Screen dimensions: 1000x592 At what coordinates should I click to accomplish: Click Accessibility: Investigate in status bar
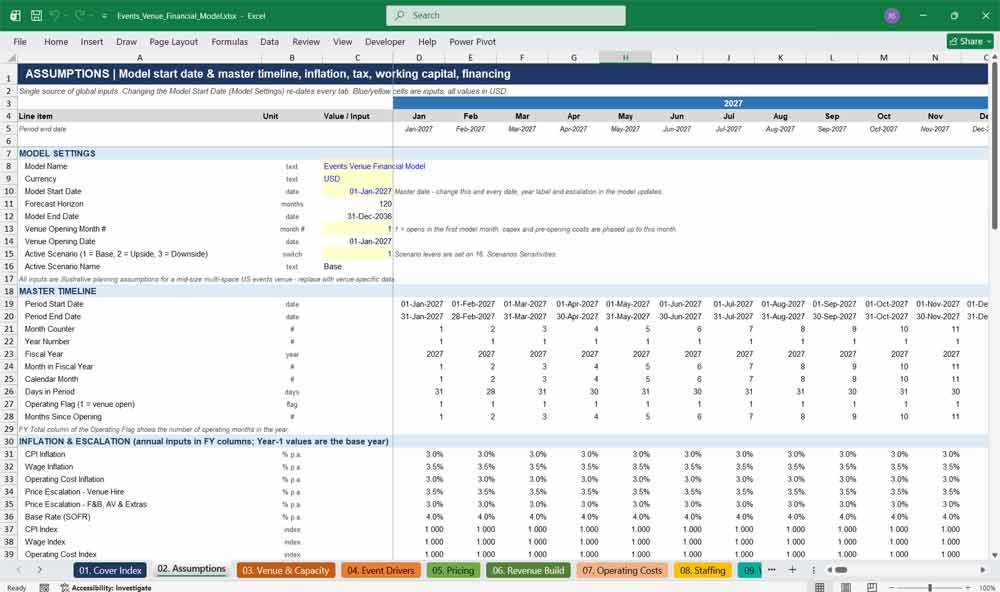(x=106, y=588)
